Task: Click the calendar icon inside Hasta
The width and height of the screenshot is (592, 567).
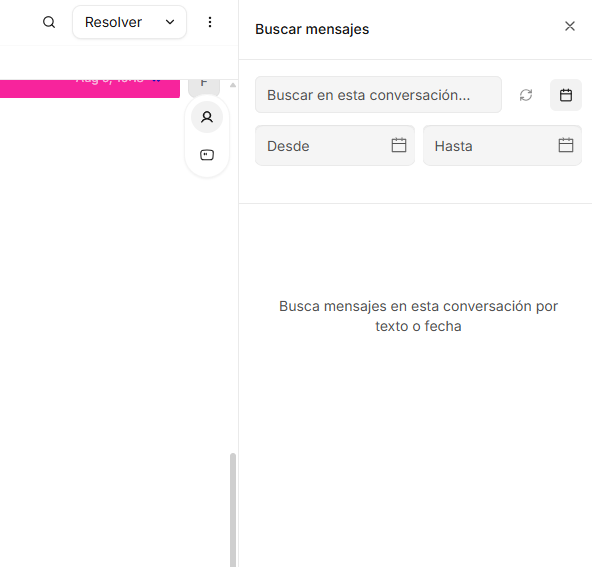Action: click(x=566, y=145)
